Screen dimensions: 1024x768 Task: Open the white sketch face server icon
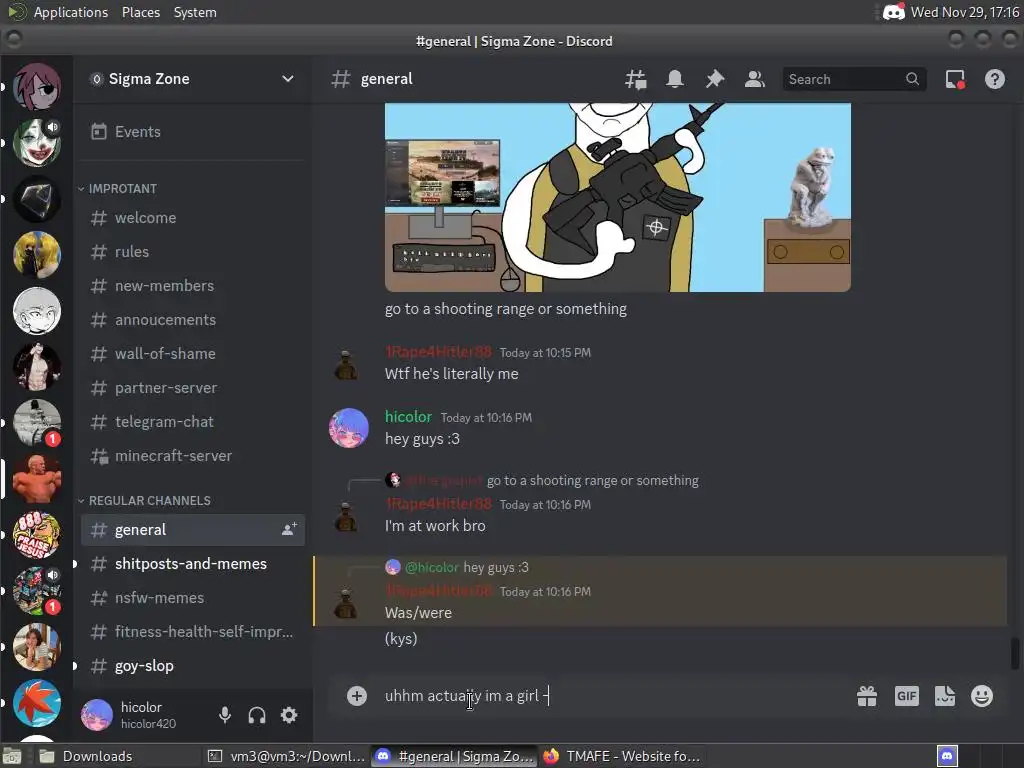[37, 311]
